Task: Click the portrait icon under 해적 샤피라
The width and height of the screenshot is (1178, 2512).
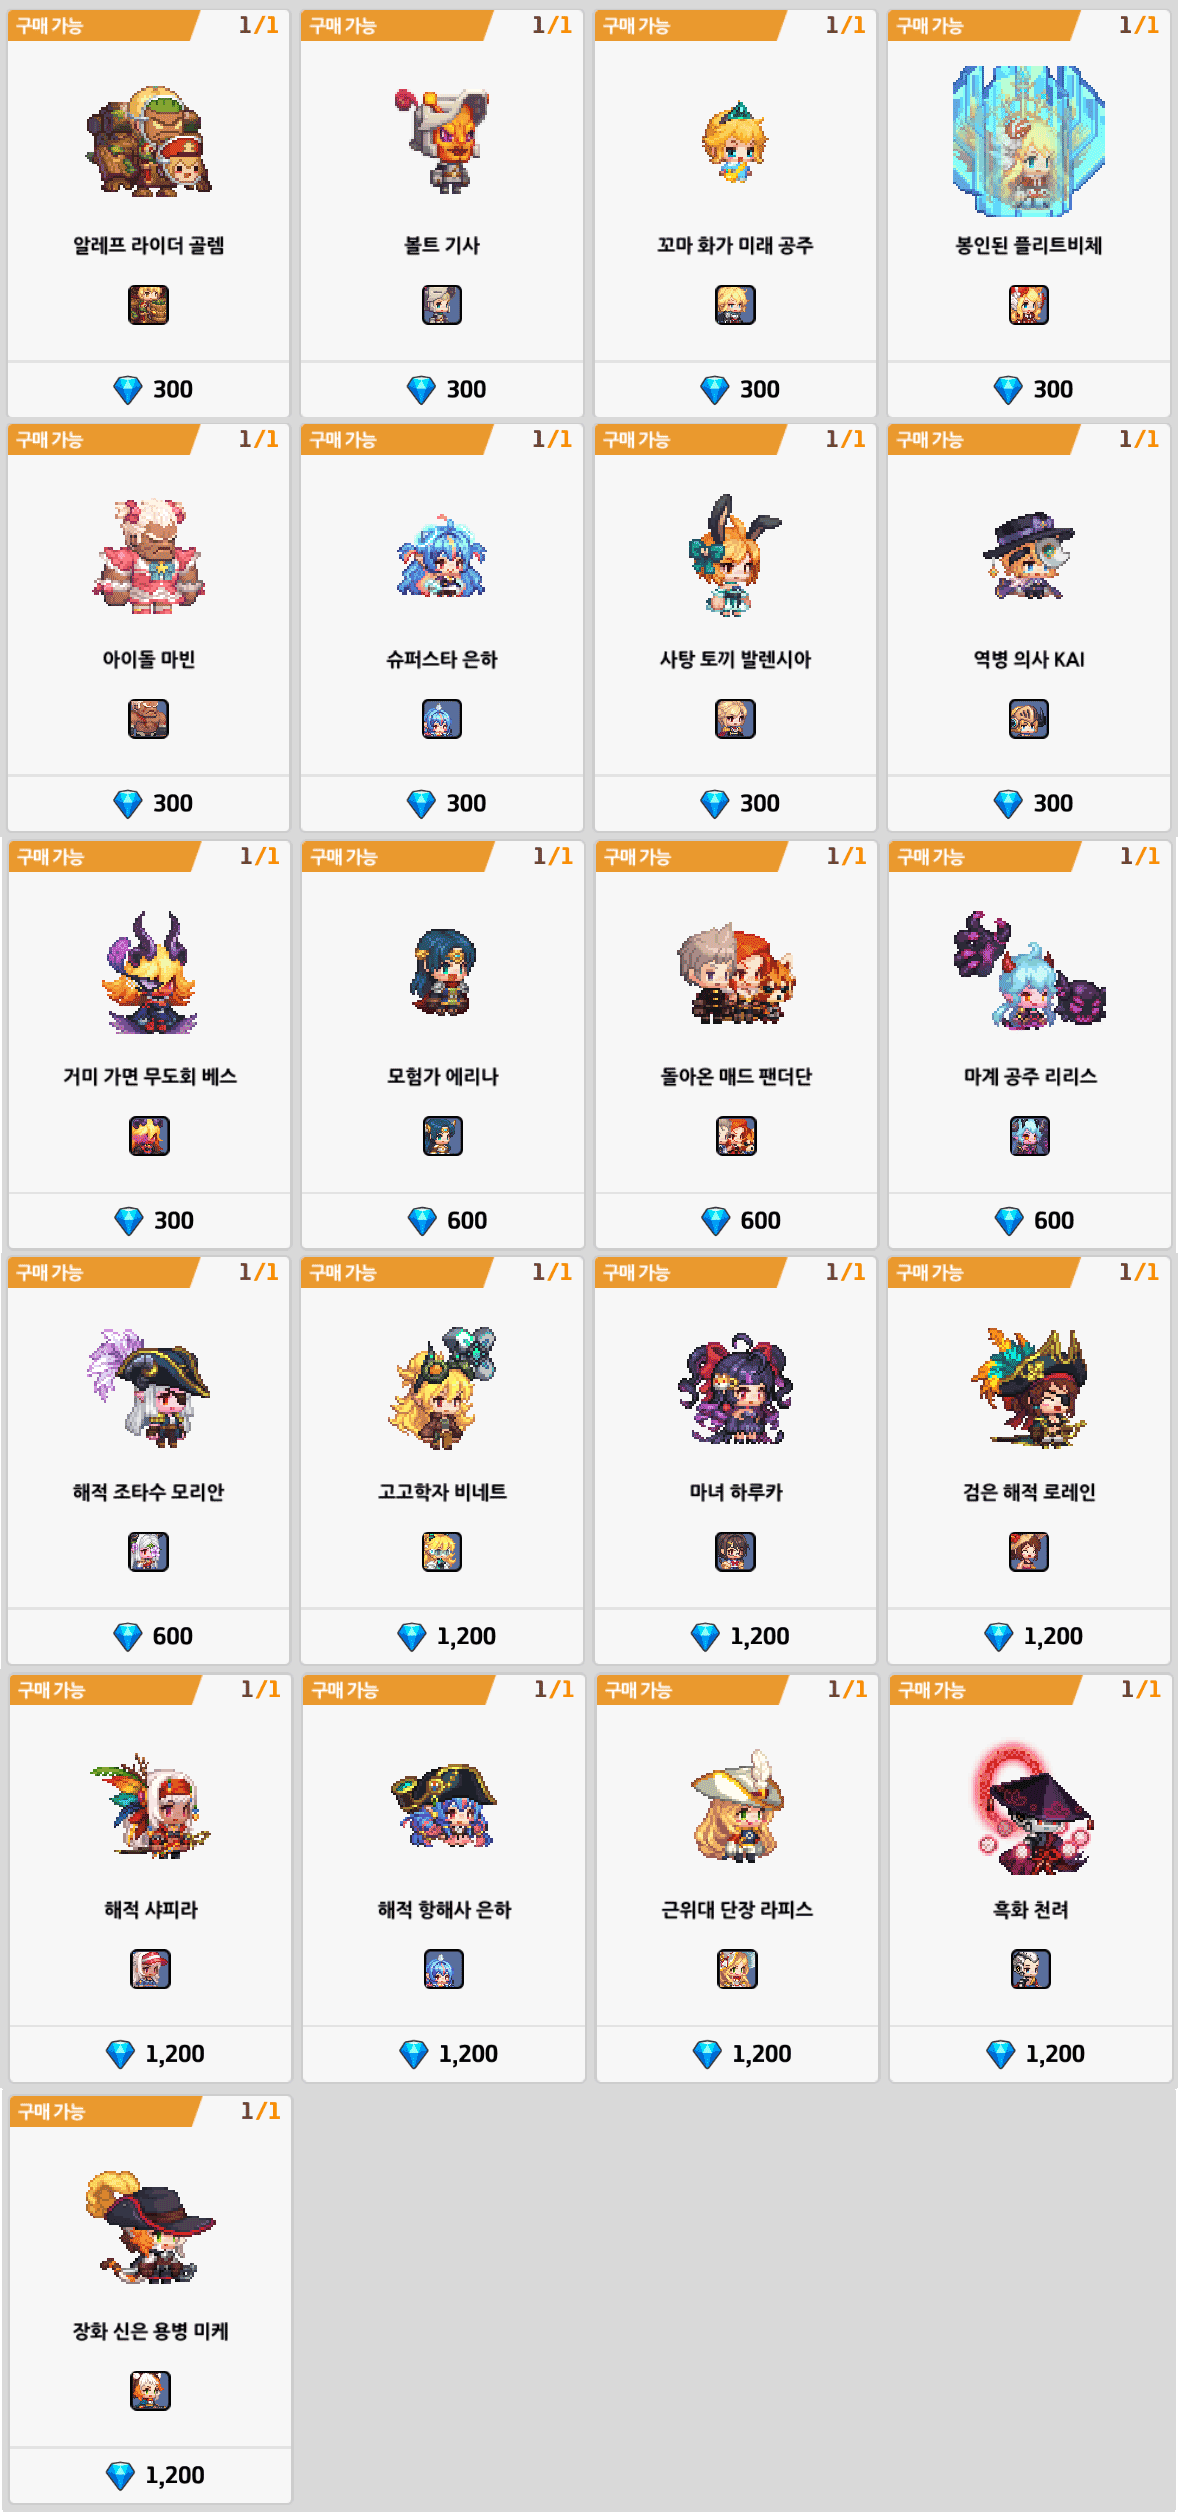Action: (151, 1969)
